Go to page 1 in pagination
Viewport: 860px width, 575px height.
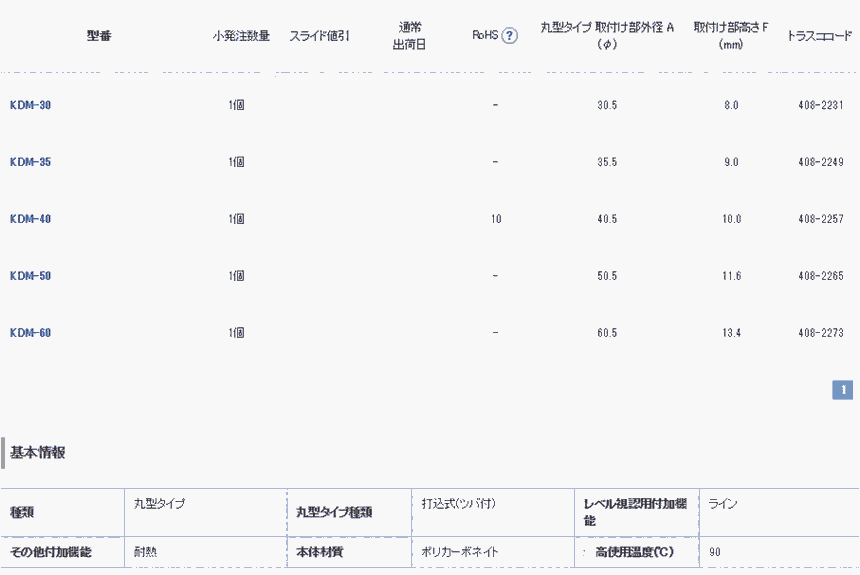click(x=842, y=390)
